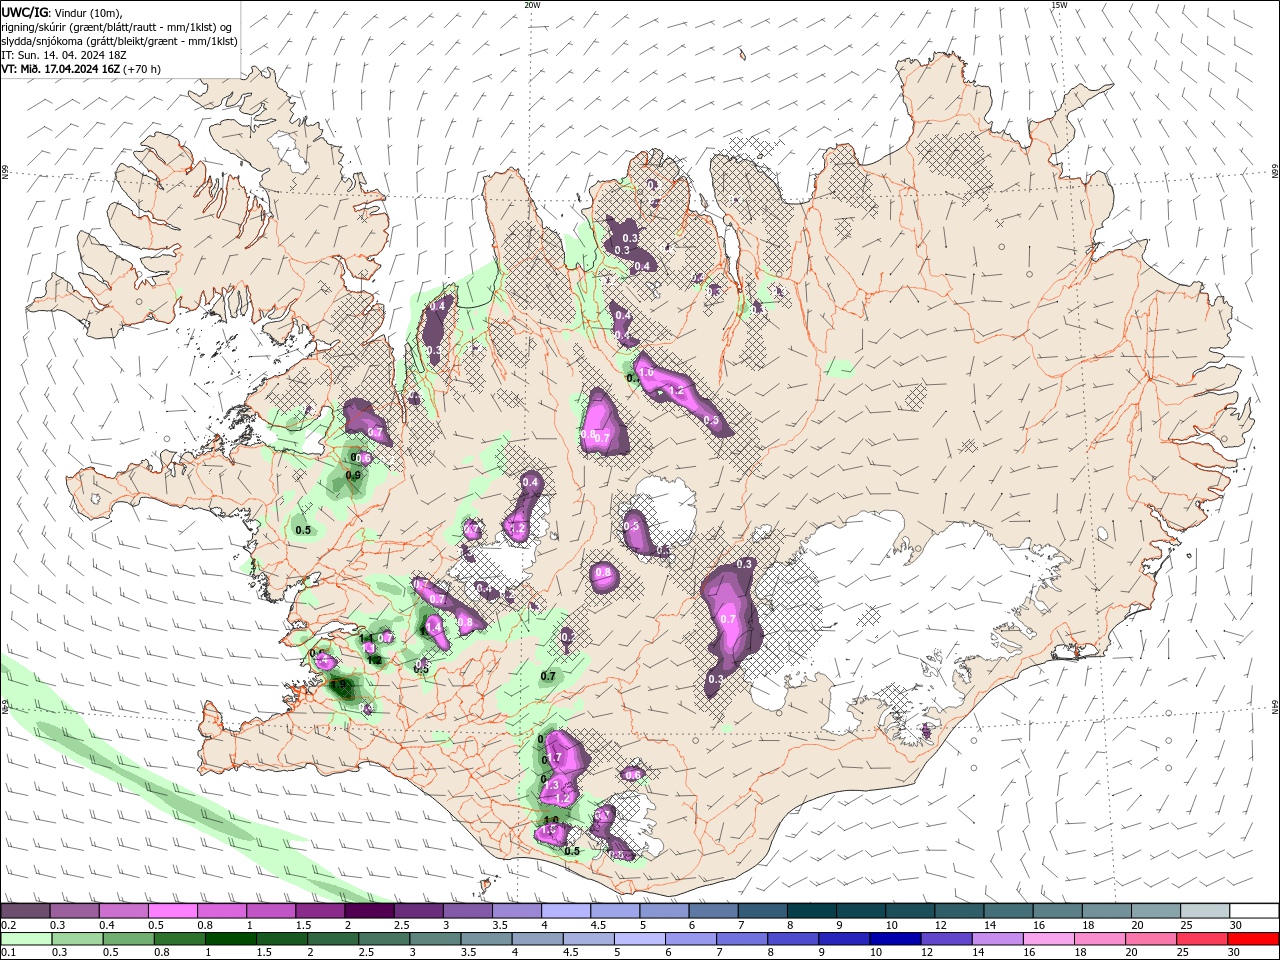This screenshot has height=960, width=1280.
Task: Click the palest green 0.1 swatch in rain legend
Action: pos(26,939)
